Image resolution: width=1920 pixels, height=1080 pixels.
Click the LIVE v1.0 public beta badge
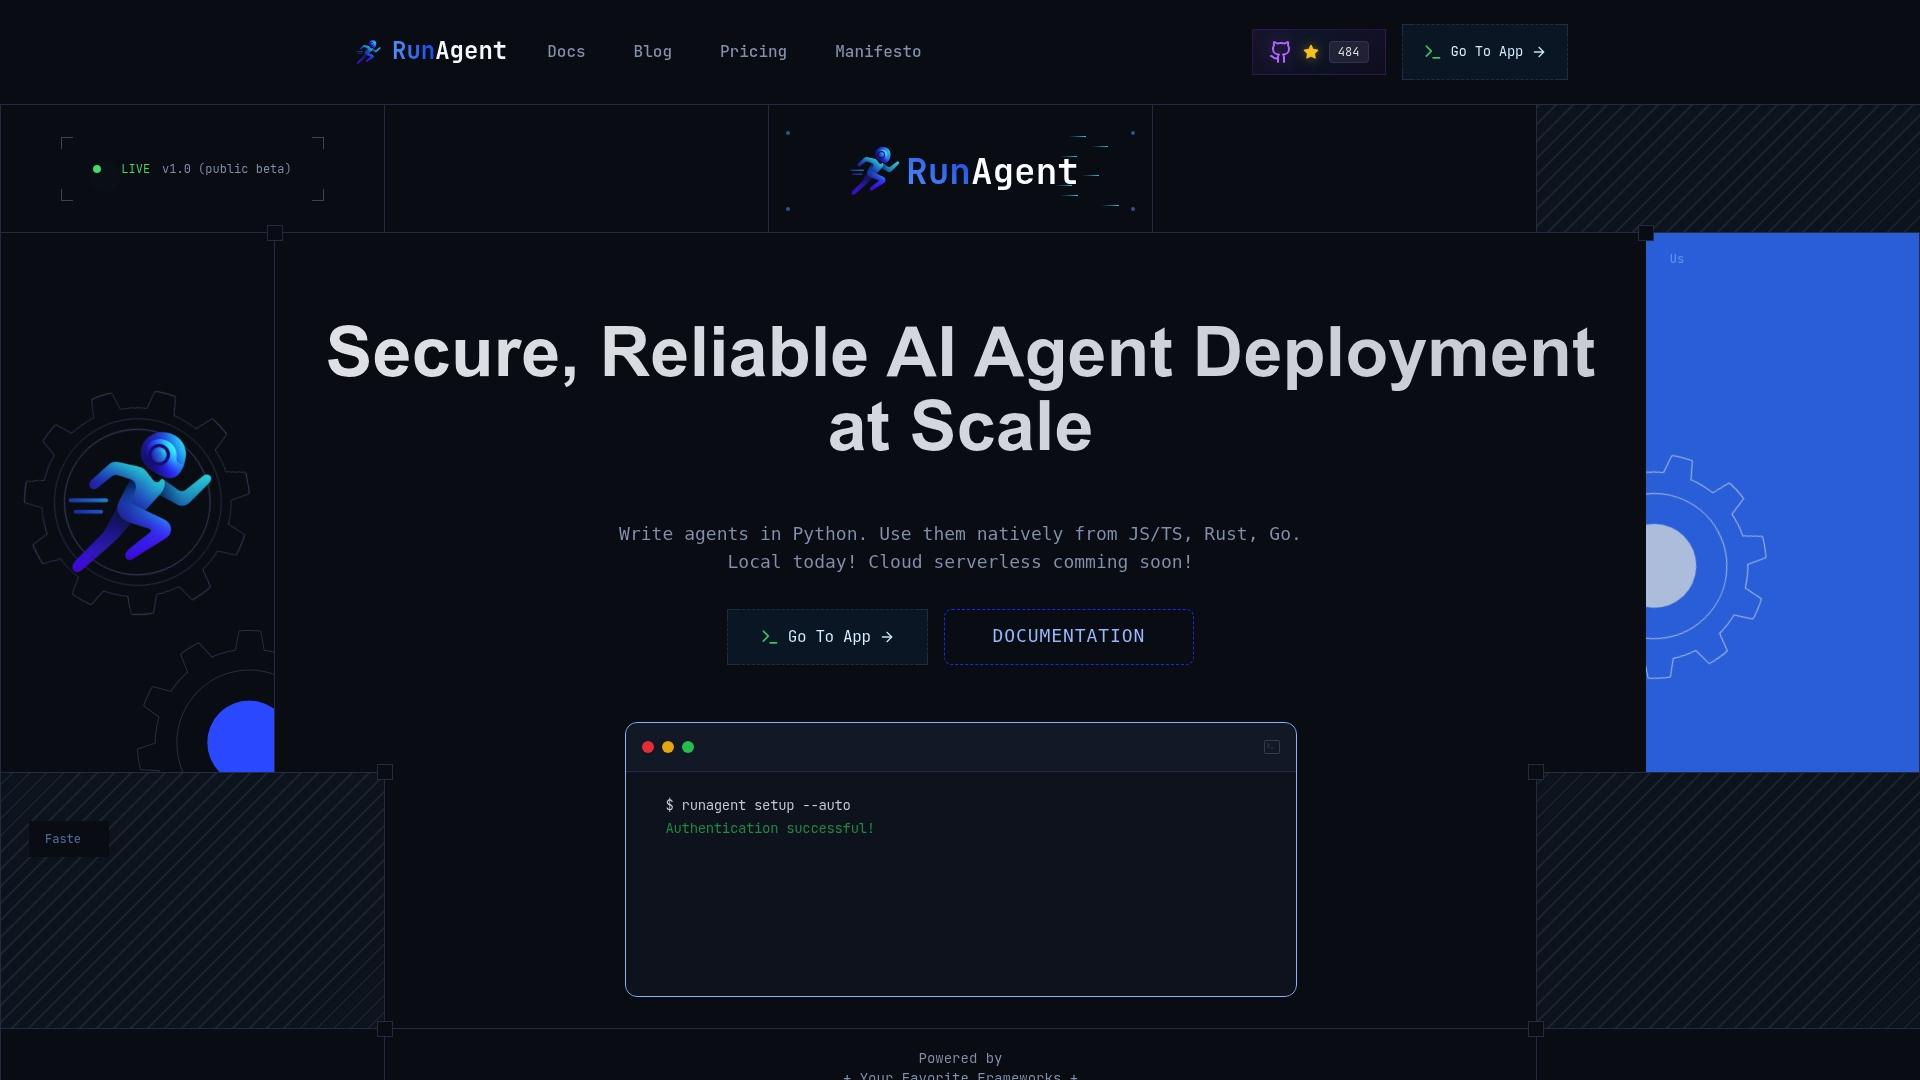click(192, 169)
